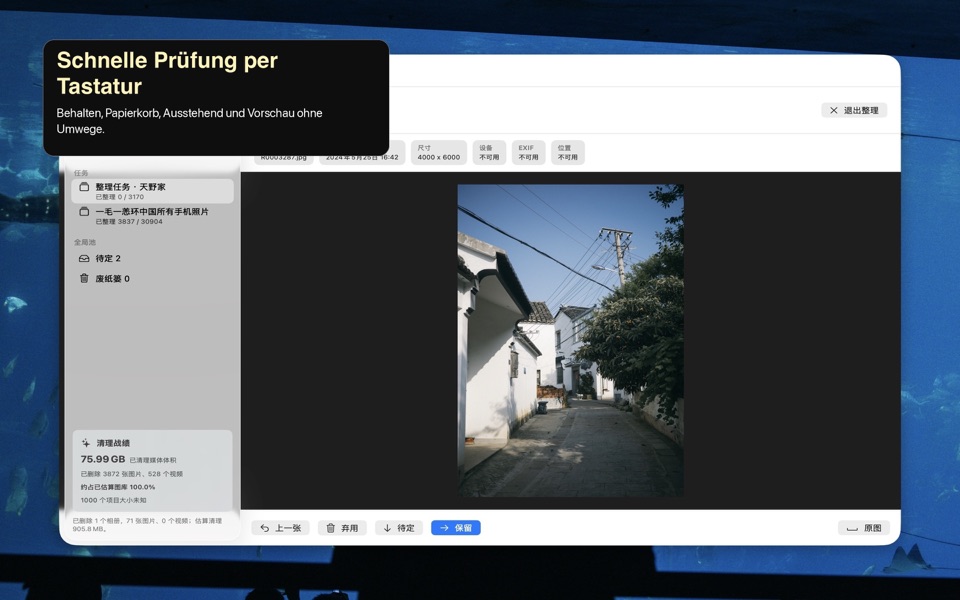960x600 pixels.
Task: Click the EXIF 不可用 info chip
Action: 528,152
